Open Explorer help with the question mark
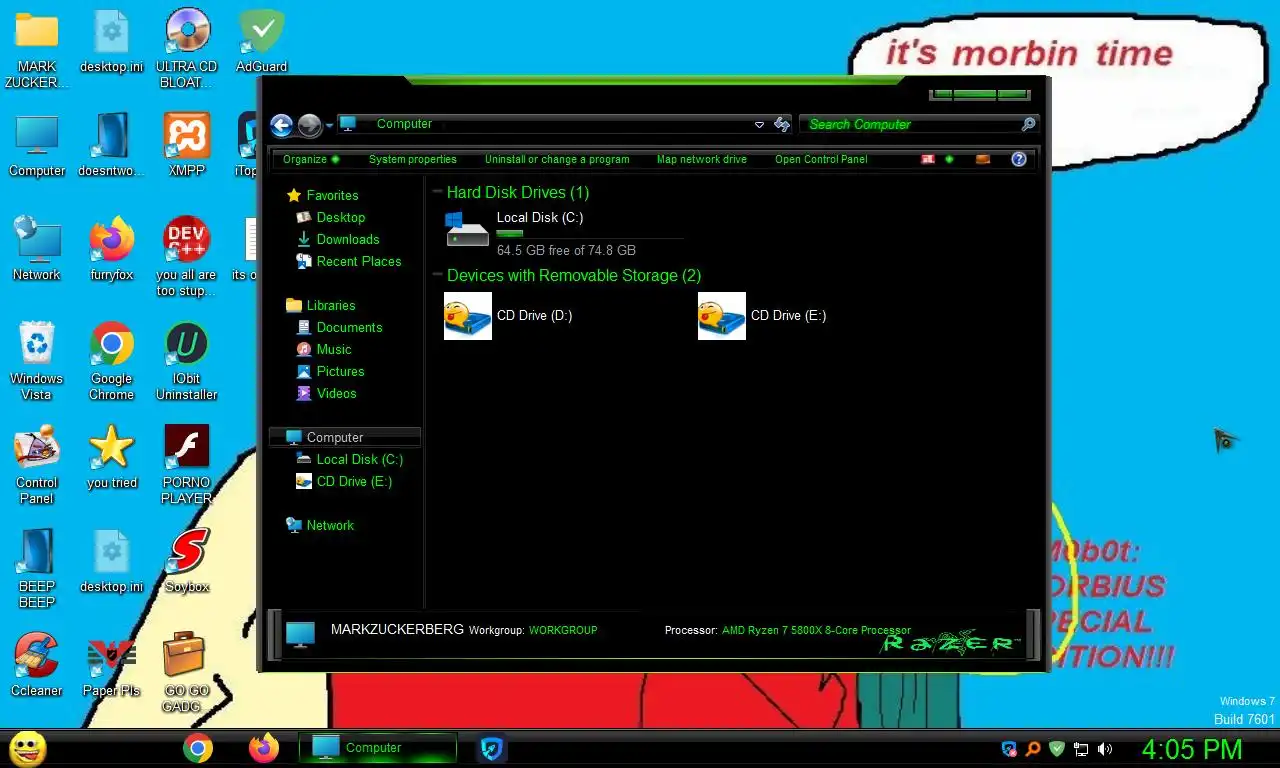1280x768 pixels. pos(1019,159)
